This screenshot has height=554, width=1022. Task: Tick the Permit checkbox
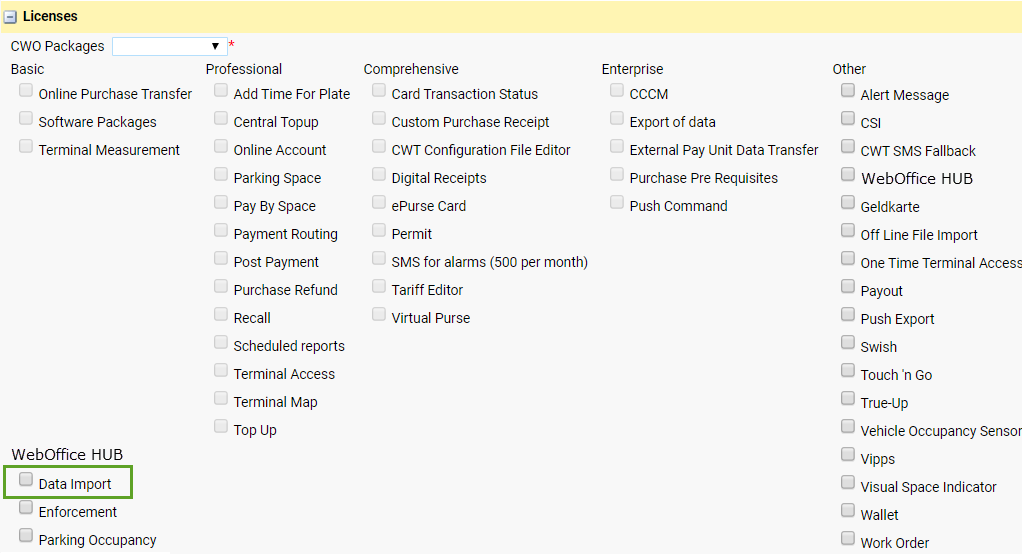point(379,230)
